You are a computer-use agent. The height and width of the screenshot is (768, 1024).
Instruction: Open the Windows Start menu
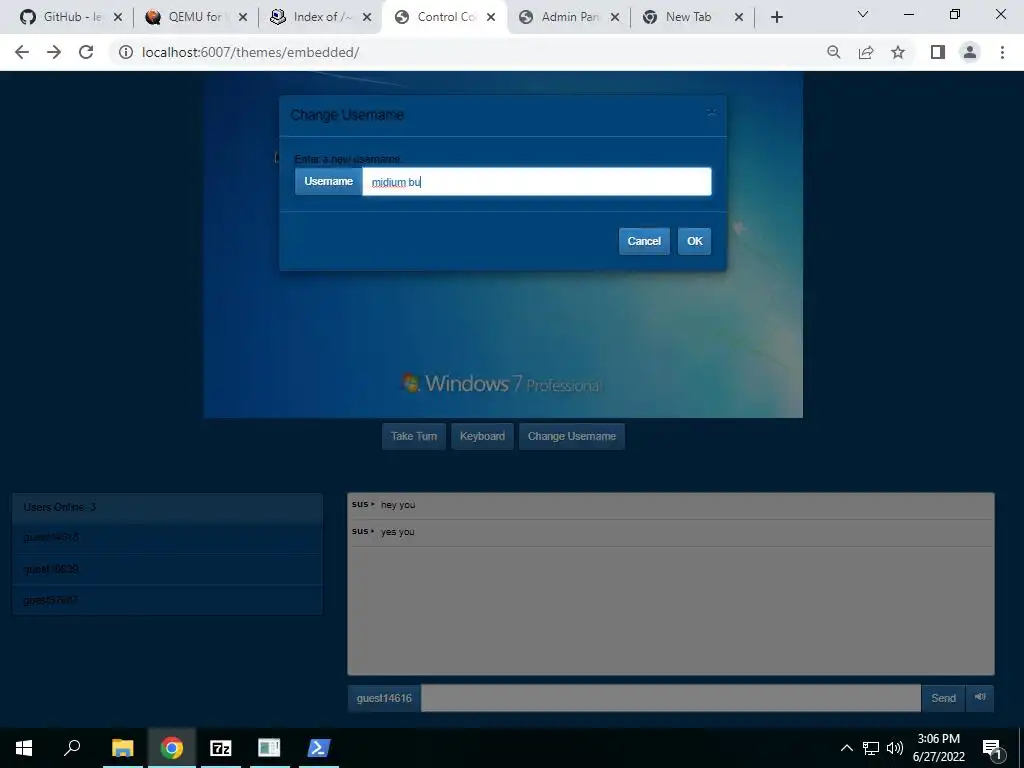coord(24,748)
